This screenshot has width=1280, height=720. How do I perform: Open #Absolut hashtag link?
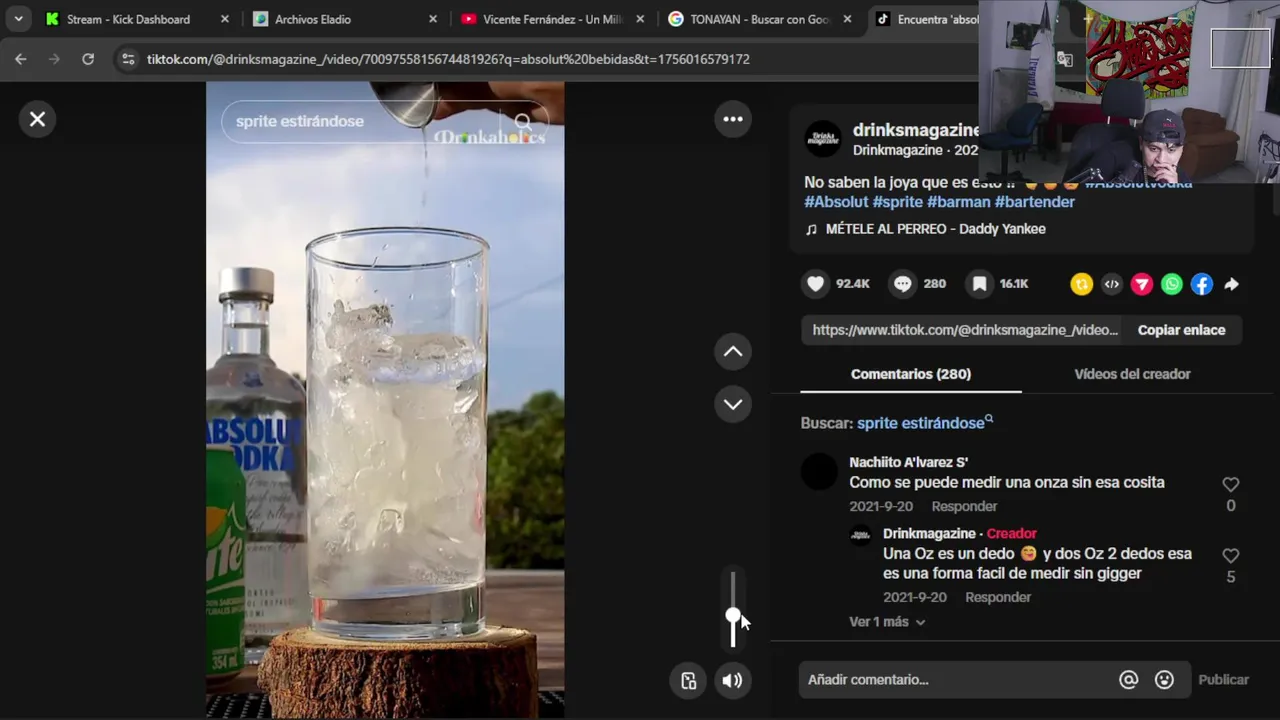coord(836,202)
